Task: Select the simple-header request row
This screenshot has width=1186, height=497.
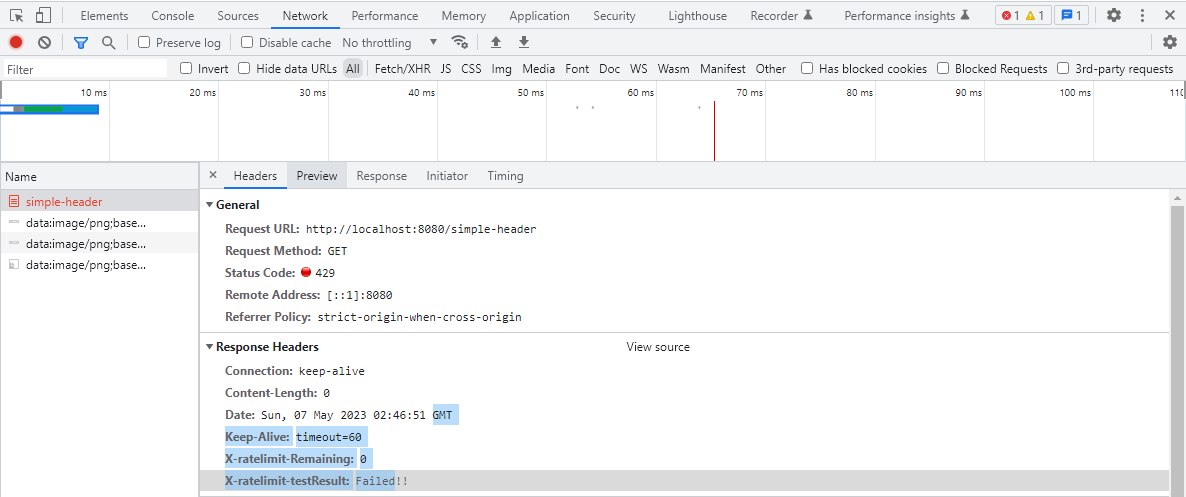Action: click(99, 202)
